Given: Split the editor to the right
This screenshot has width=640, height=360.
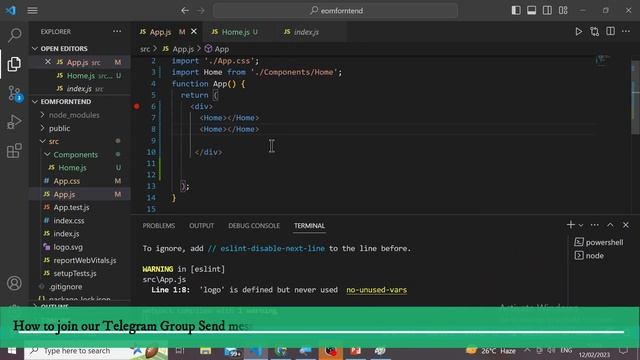Looking at the screenshot, I should click(x=610, y=31).
